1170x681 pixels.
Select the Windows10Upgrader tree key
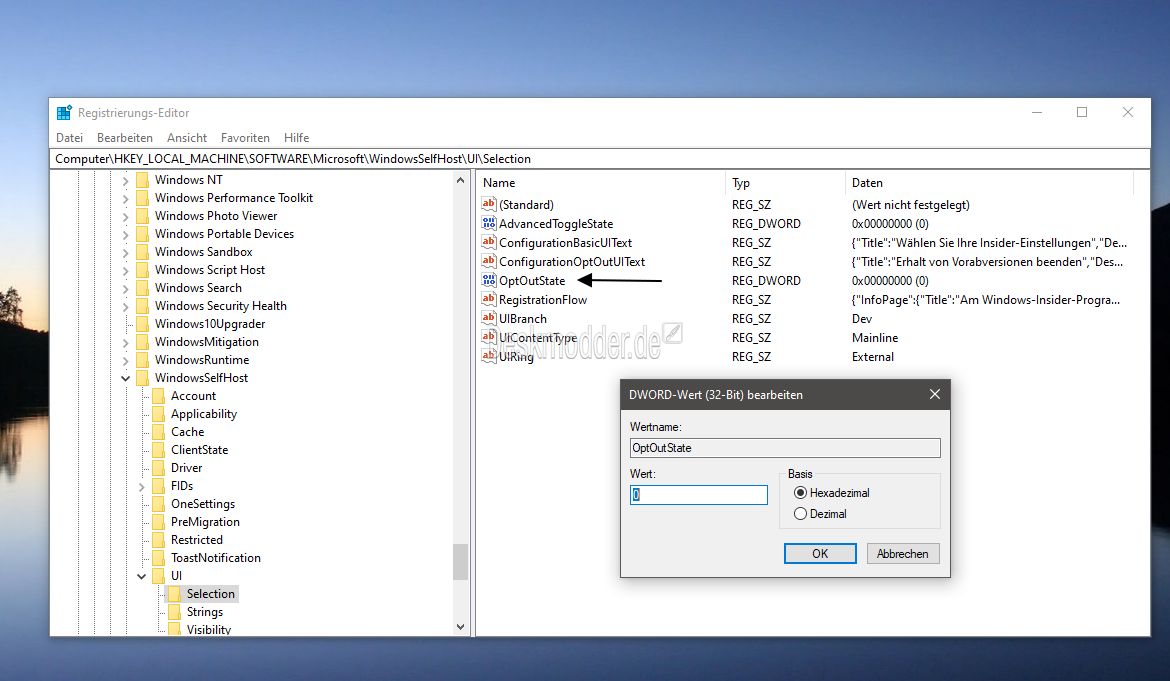coord(210,324)
